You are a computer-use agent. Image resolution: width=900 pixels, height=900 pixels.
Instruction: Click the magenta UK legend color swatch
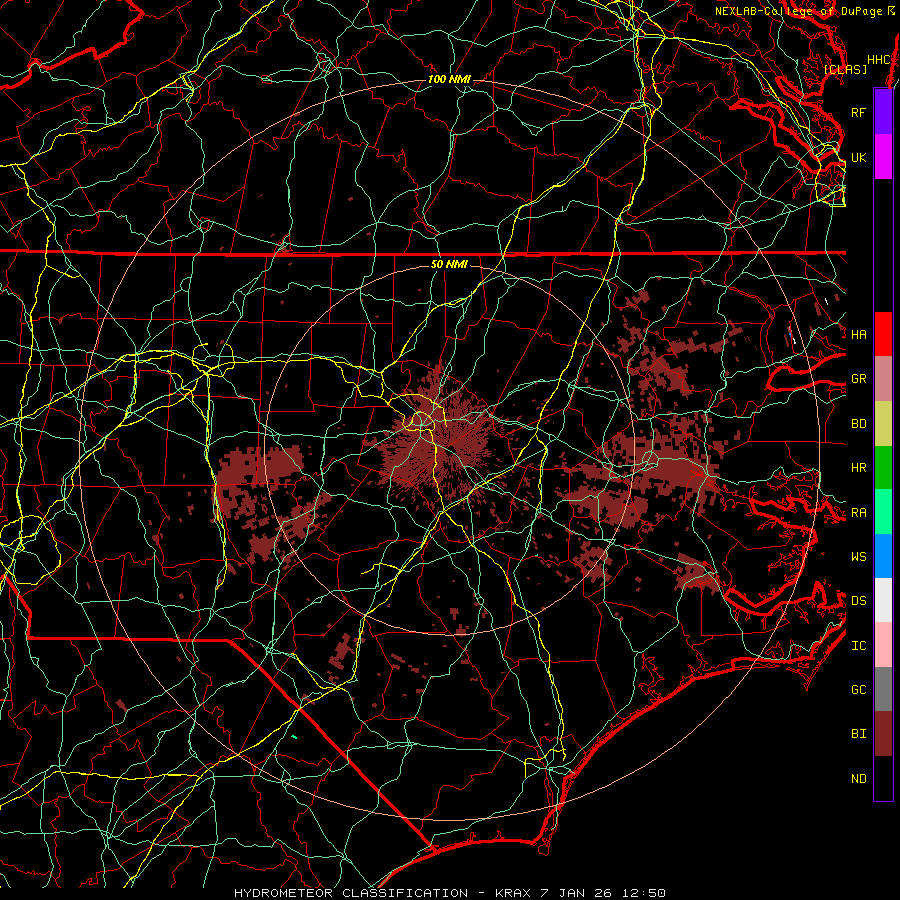(x=883, y=157)
